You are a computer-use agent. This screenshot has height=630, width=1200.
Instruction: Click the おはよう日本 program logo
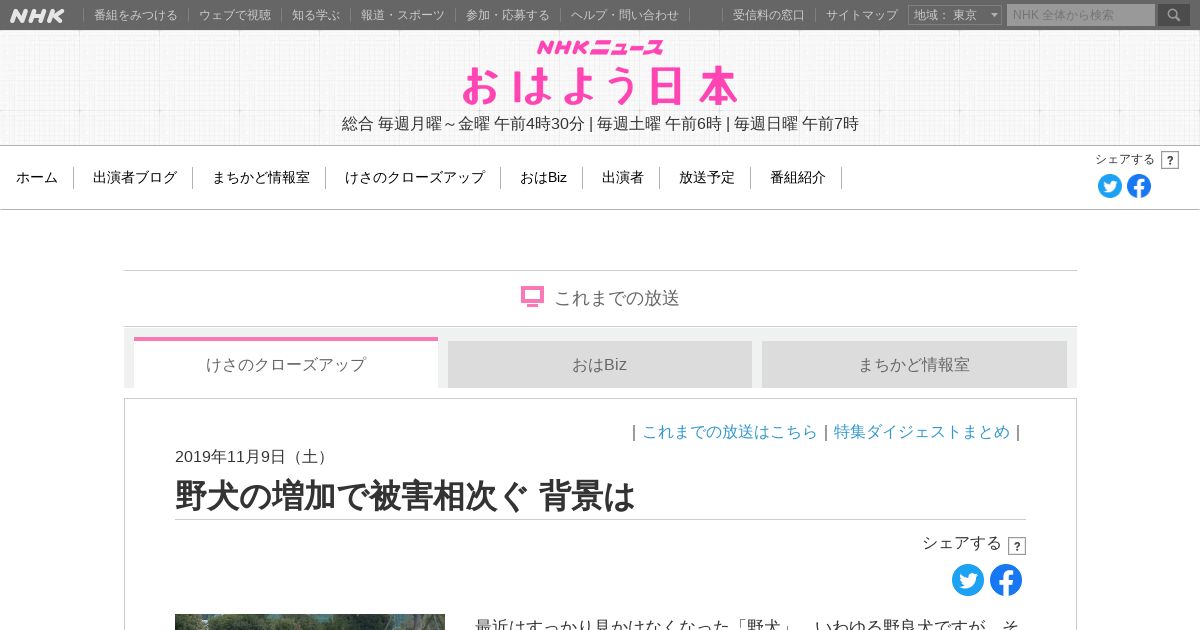(x=600, y=86)
